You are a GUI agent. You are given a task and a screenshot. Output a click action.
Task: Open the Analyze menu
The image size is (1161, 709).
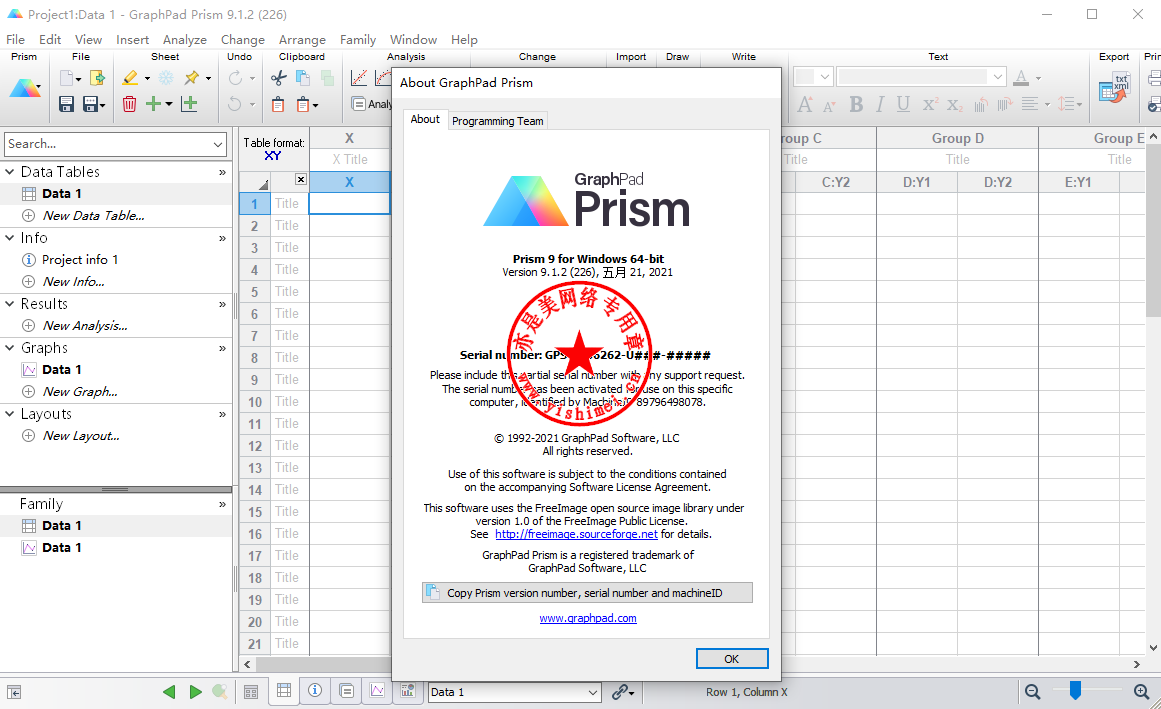(x=184, y=39)
